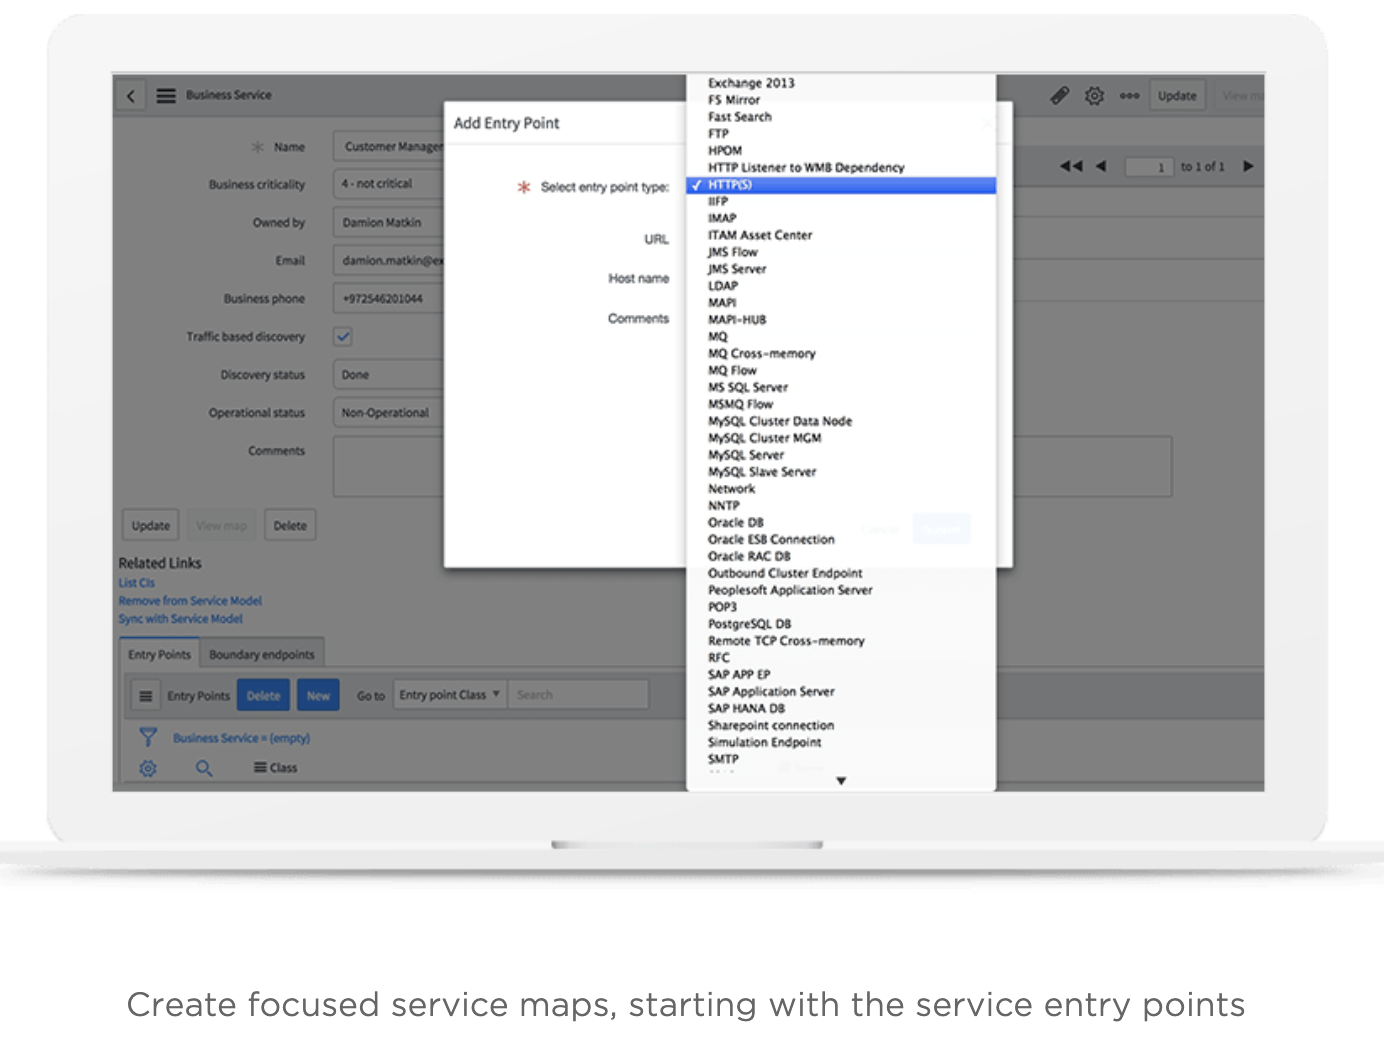Open the Business Service hamburger menu

pyautogui.click(x=166, y=94)
